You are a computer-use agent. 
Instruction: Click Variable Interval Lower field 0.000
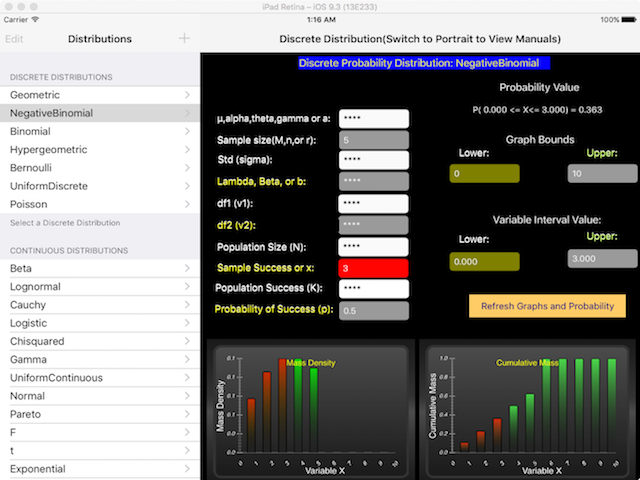tap(484, 261)
